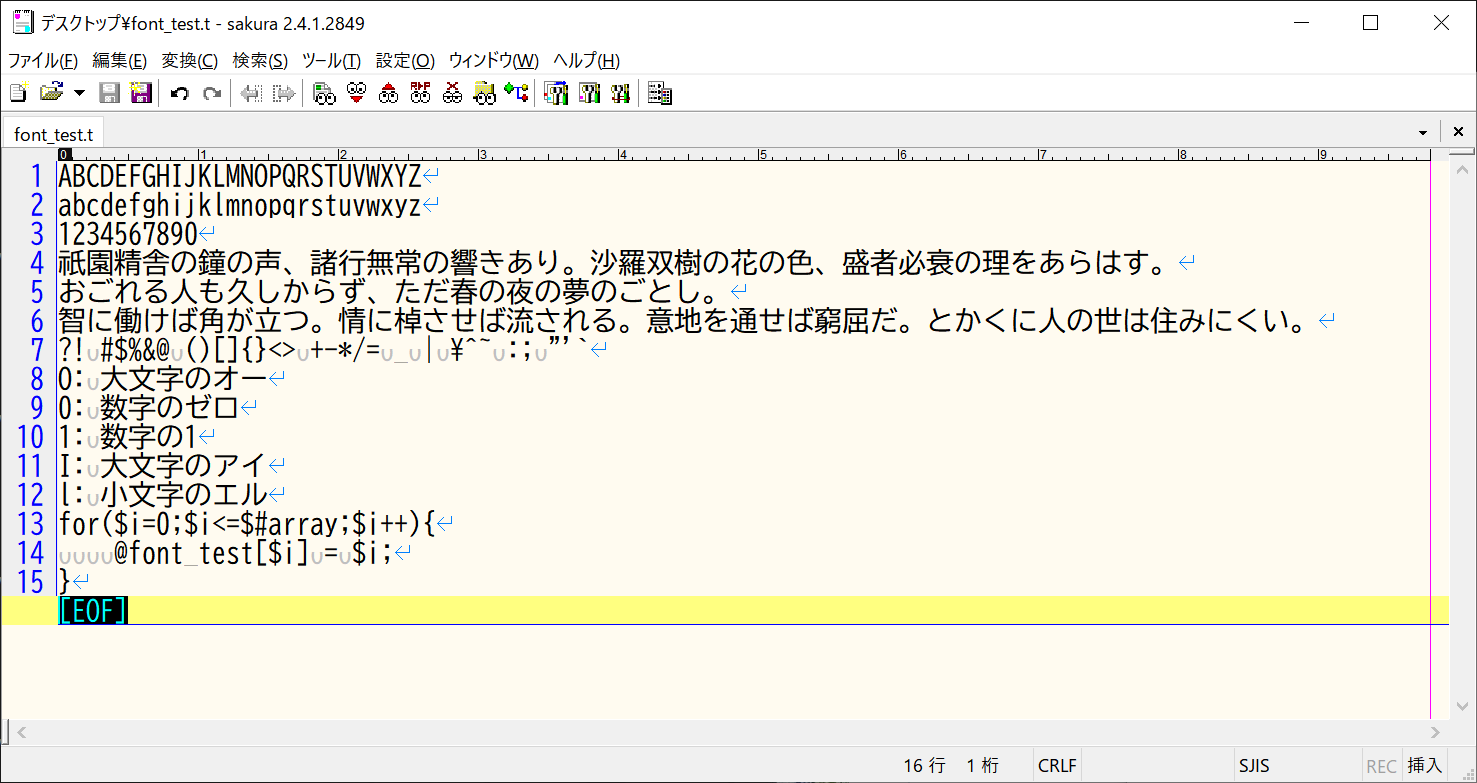This screenshot has width=1477, height=783.
Task: Save the file with the floppy icon
Action: click(x=110, y=94)
